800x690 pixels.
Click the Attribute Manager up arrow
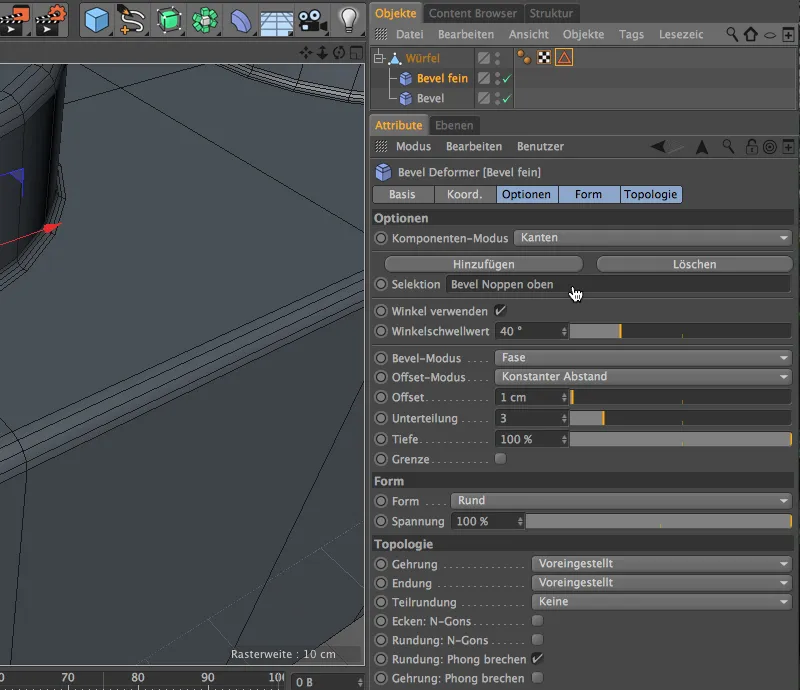tap(702, 147)
